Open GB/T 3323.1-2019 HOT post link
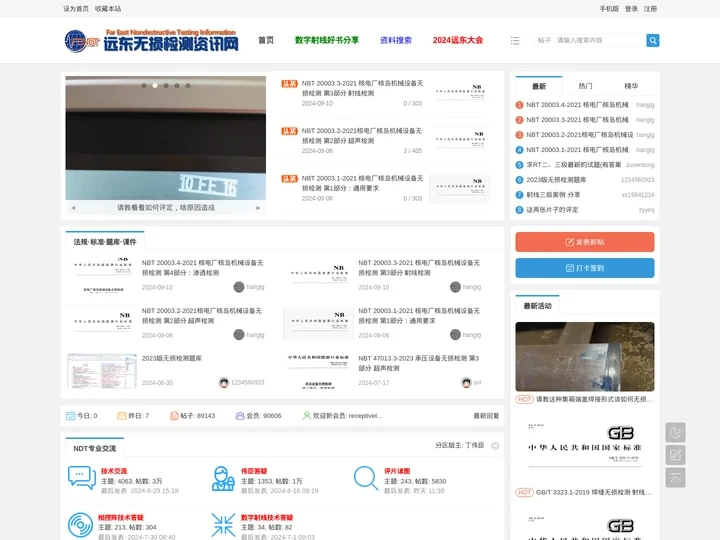Image resolution: width=720 pixels, height=540 pixels. point(593,492)
